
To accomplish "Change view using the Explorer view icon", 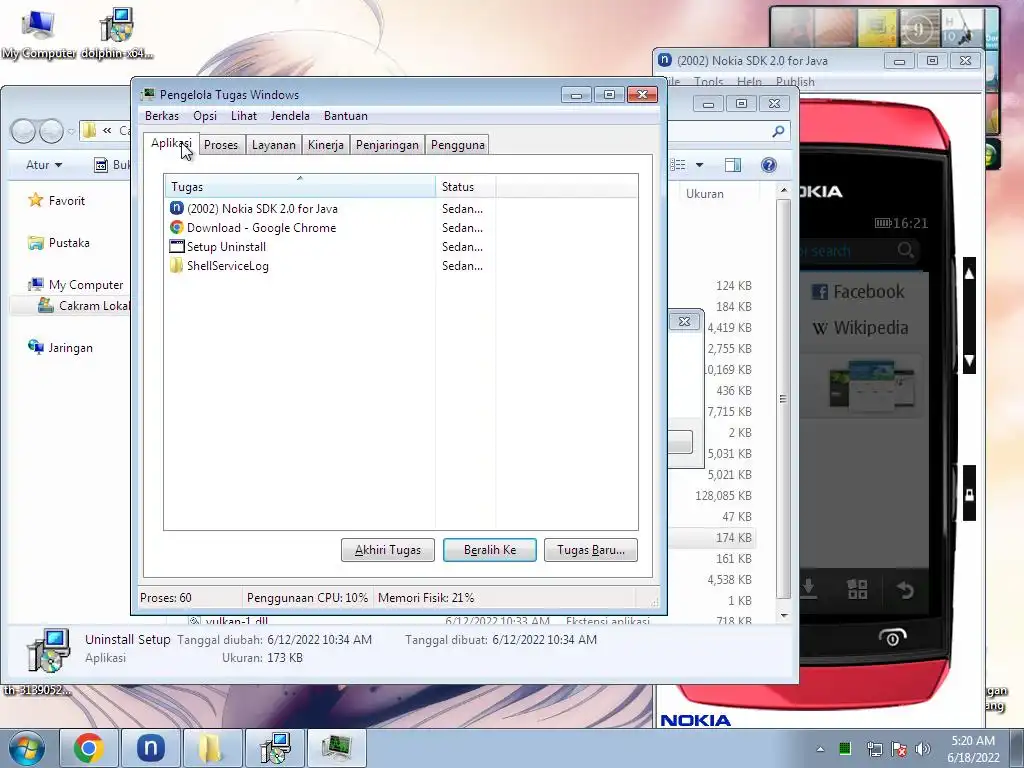I will click(x=679, y=165).
